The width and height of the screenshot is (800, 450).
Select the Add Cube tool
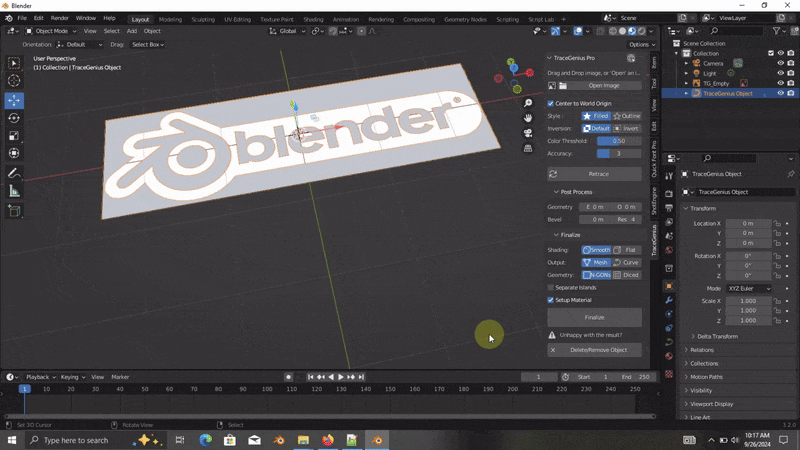point(14,211)
